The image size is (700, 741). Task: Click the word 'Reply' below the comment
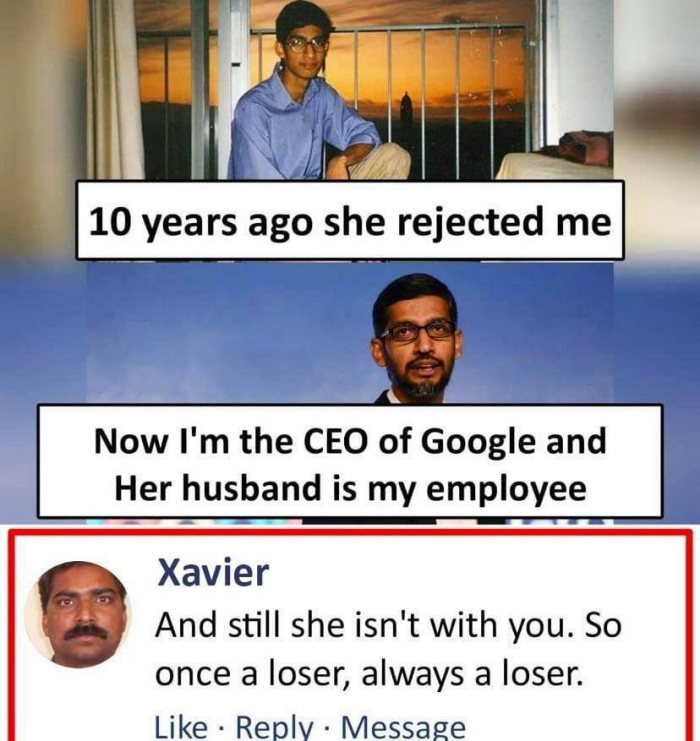275,727
